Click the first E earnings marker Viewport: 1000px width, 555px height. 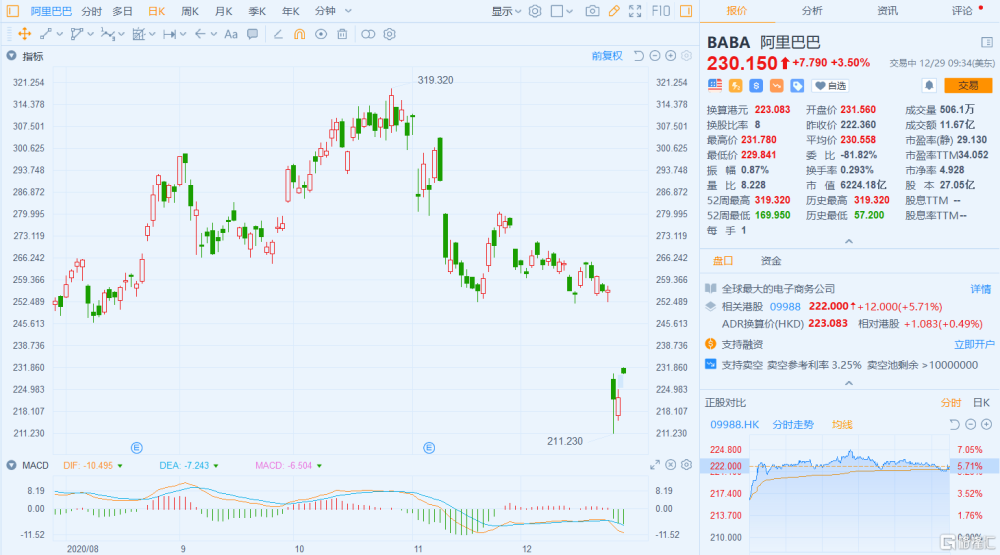(x=136, y=448)
